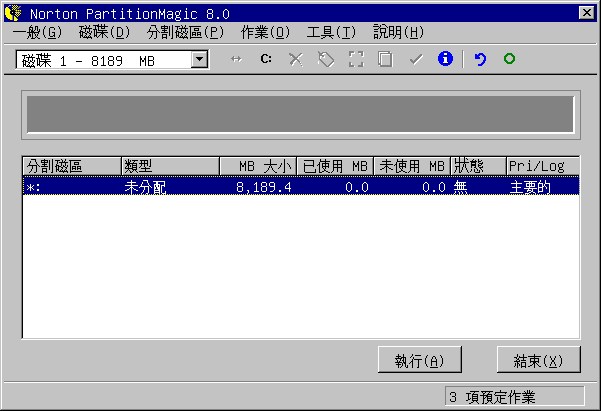Click the 3 項預定作業 status bar entry
Screen dimensions: 601x411
pyautogui.click(x=515, y=396)
